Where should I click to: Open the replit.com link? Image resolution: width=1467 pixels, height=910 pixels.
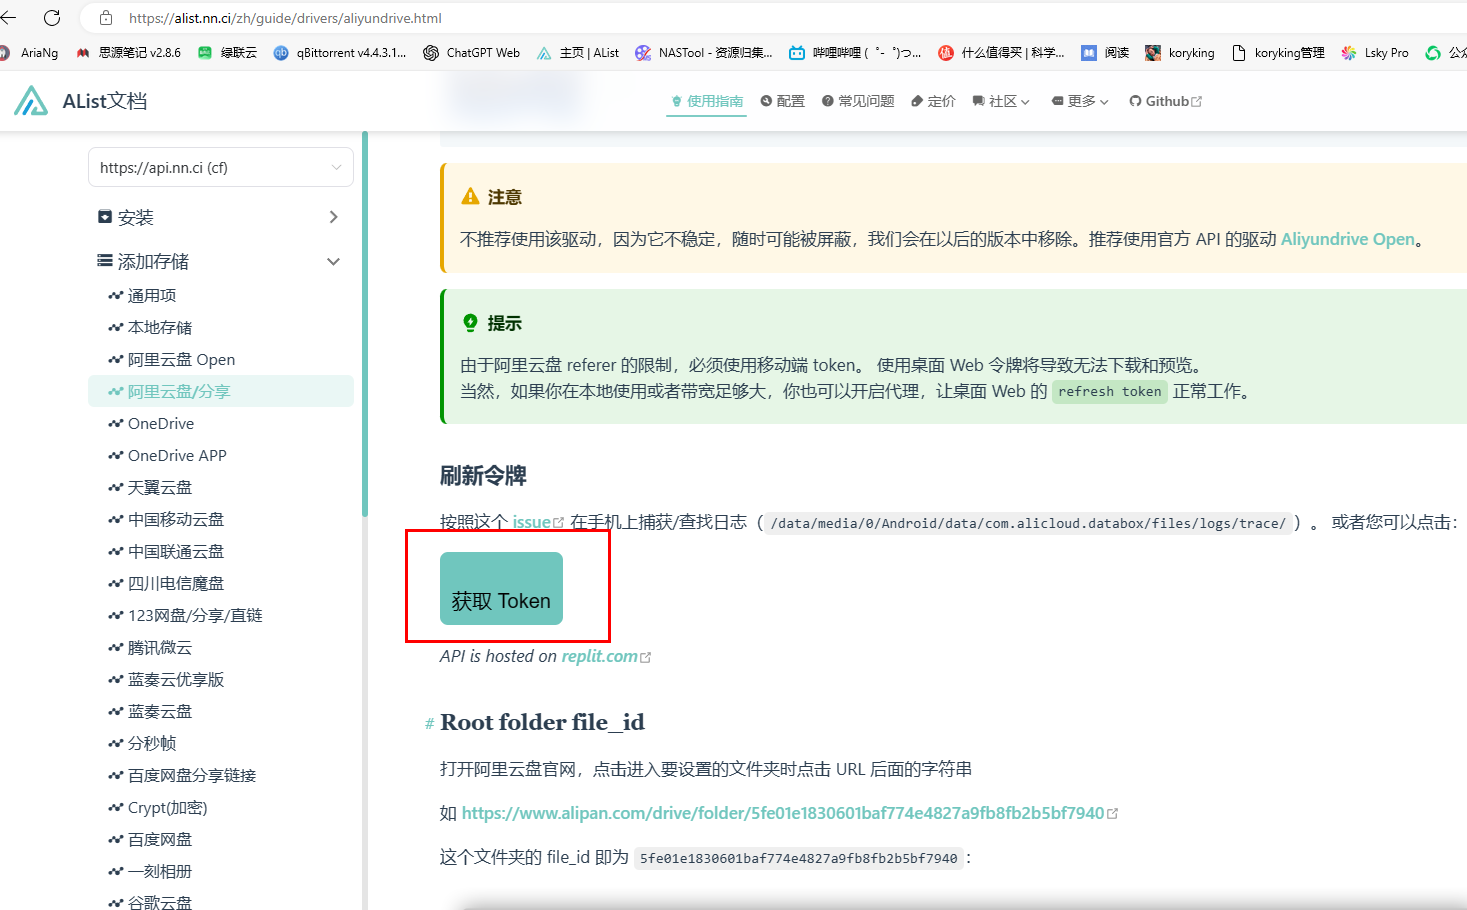(600, 656)
